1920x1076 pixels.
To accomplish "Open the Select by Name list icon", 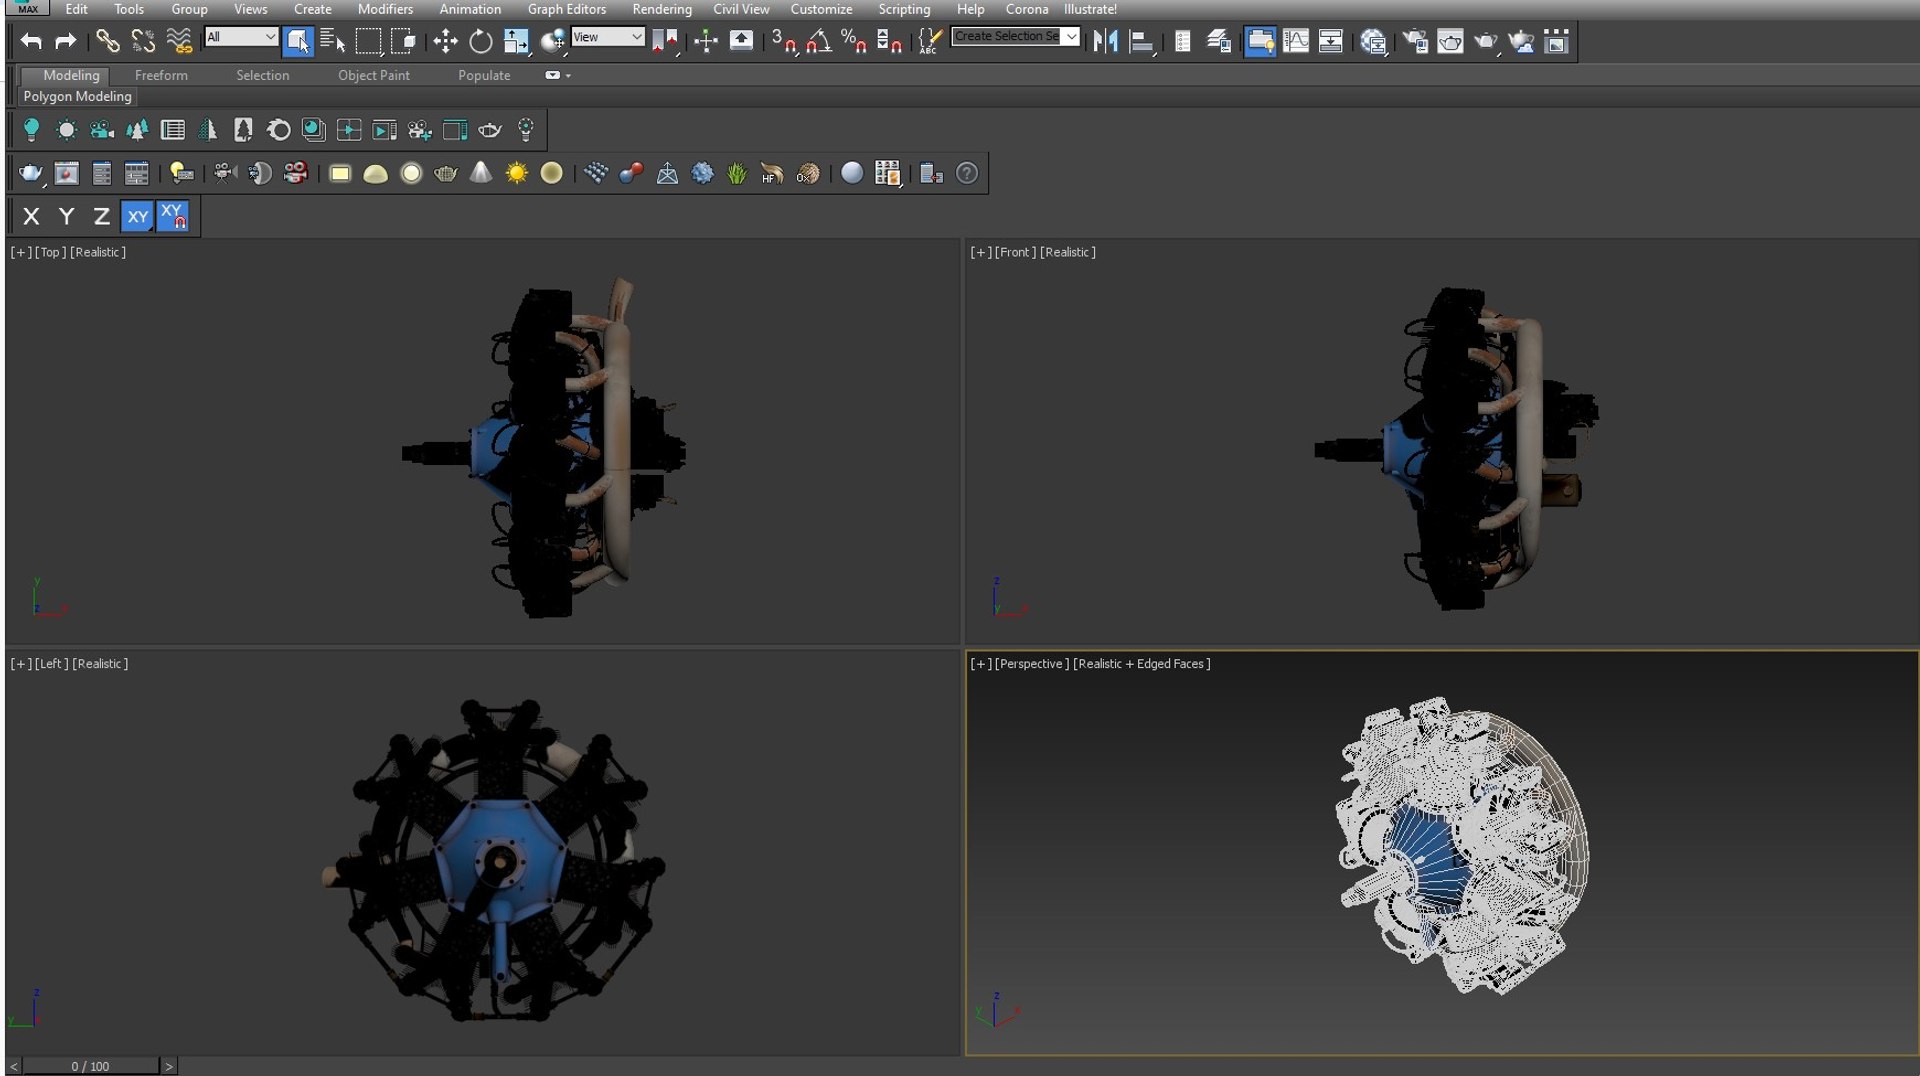I will click(333, 41).
